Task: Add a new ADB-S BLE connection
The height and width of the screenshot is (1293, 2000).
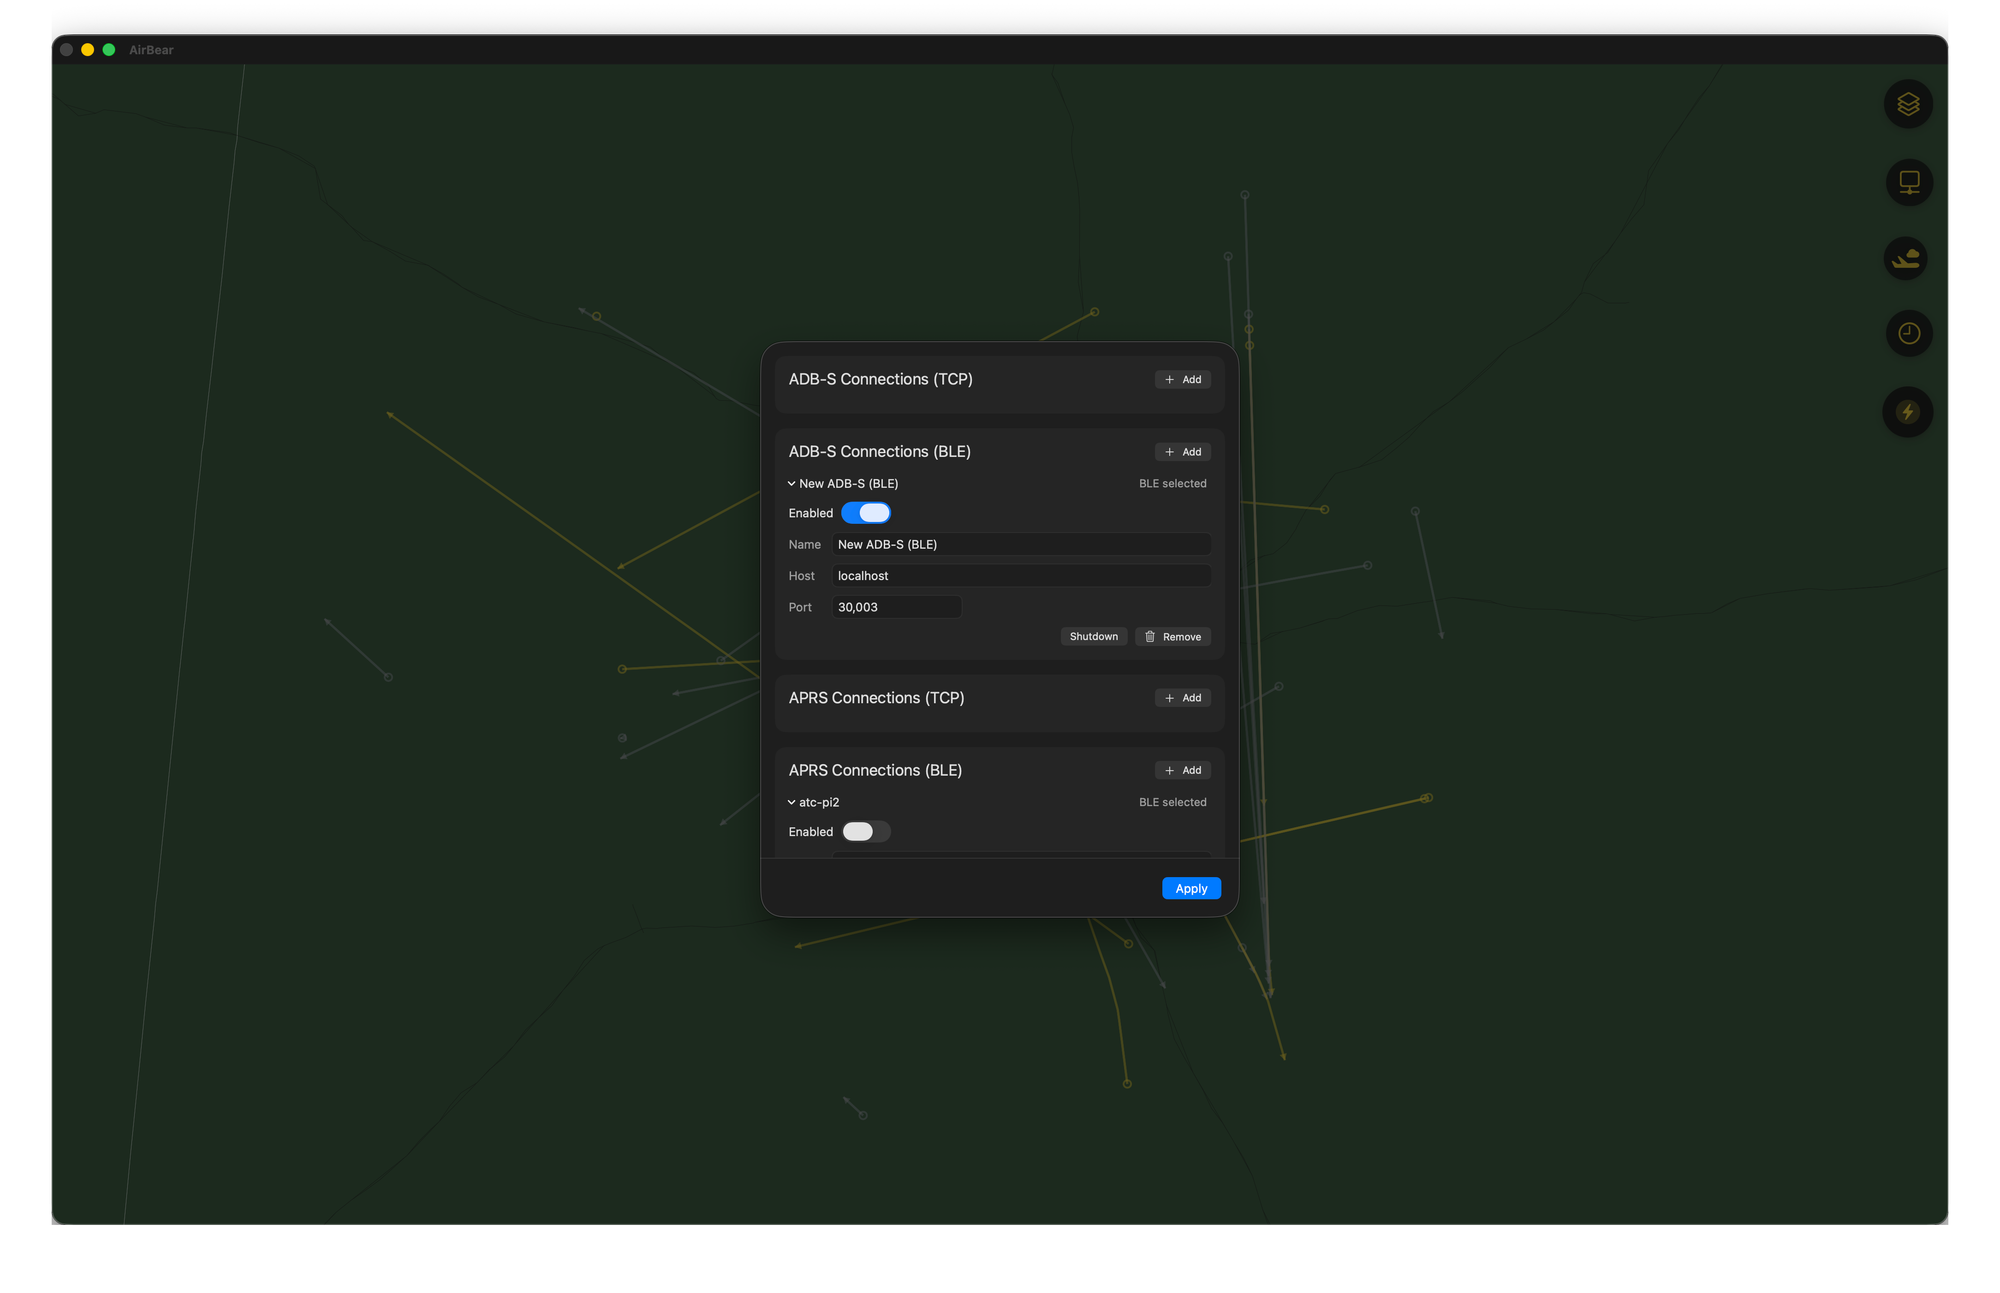Action: (1183, 452)
